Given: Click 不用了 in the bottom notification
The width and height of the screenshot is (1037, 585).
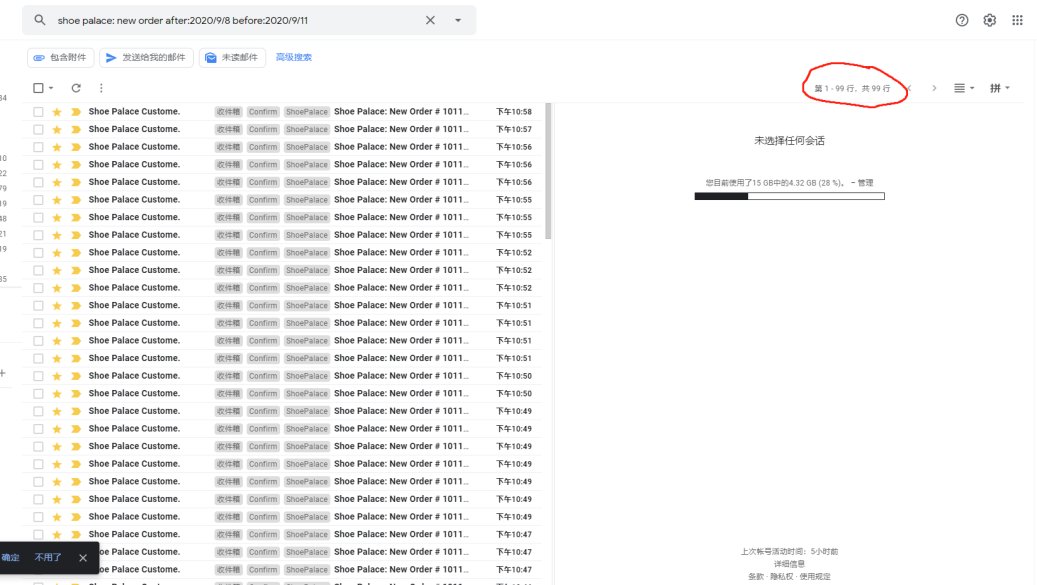Looking at the screenshot, I should 48,558.
